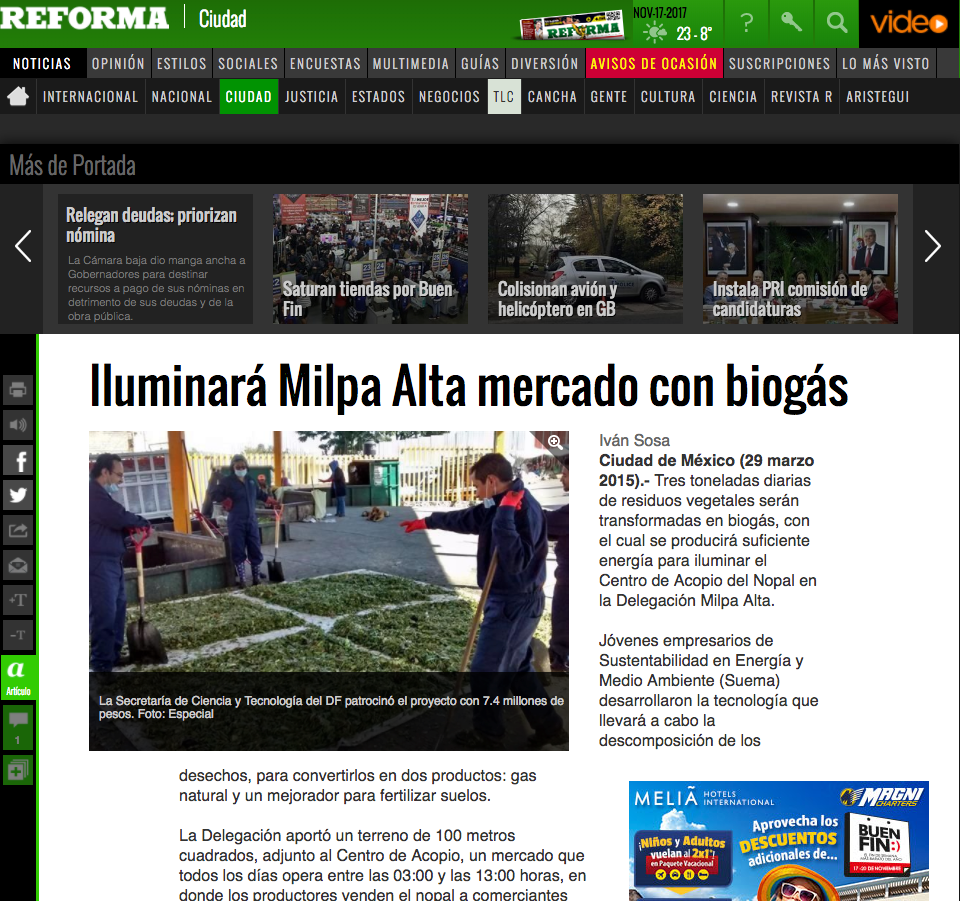960x901 pixels.
Task: Decrease article text size (-T)
Action: coord(18,635)
